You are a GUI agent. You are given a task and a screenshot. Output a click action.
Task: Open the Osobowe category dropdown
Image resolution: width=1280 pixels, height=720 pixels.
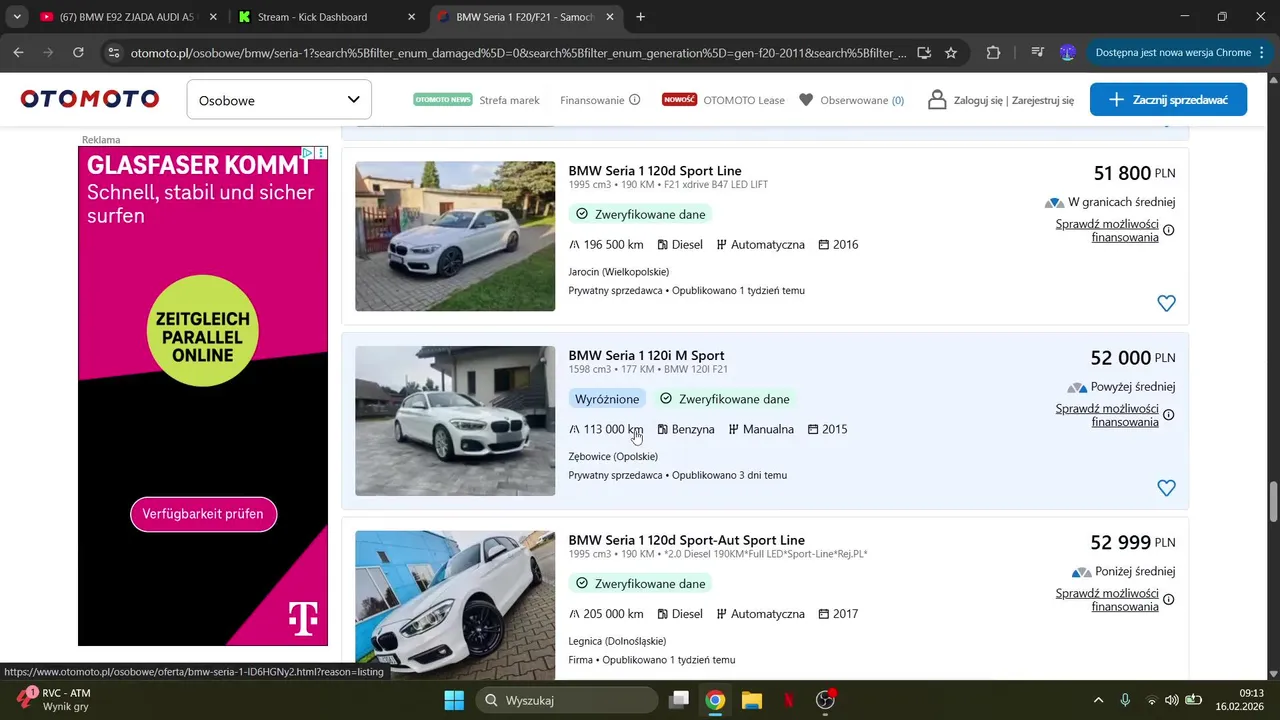click(x=279, y=100)
